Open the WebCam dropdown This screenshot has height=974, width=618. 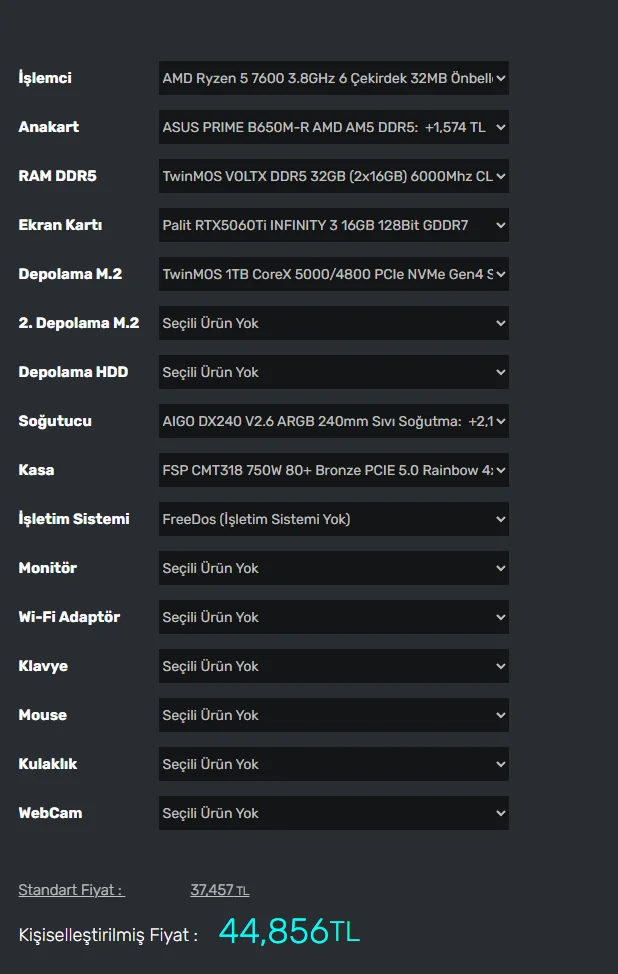pos(333,813)
